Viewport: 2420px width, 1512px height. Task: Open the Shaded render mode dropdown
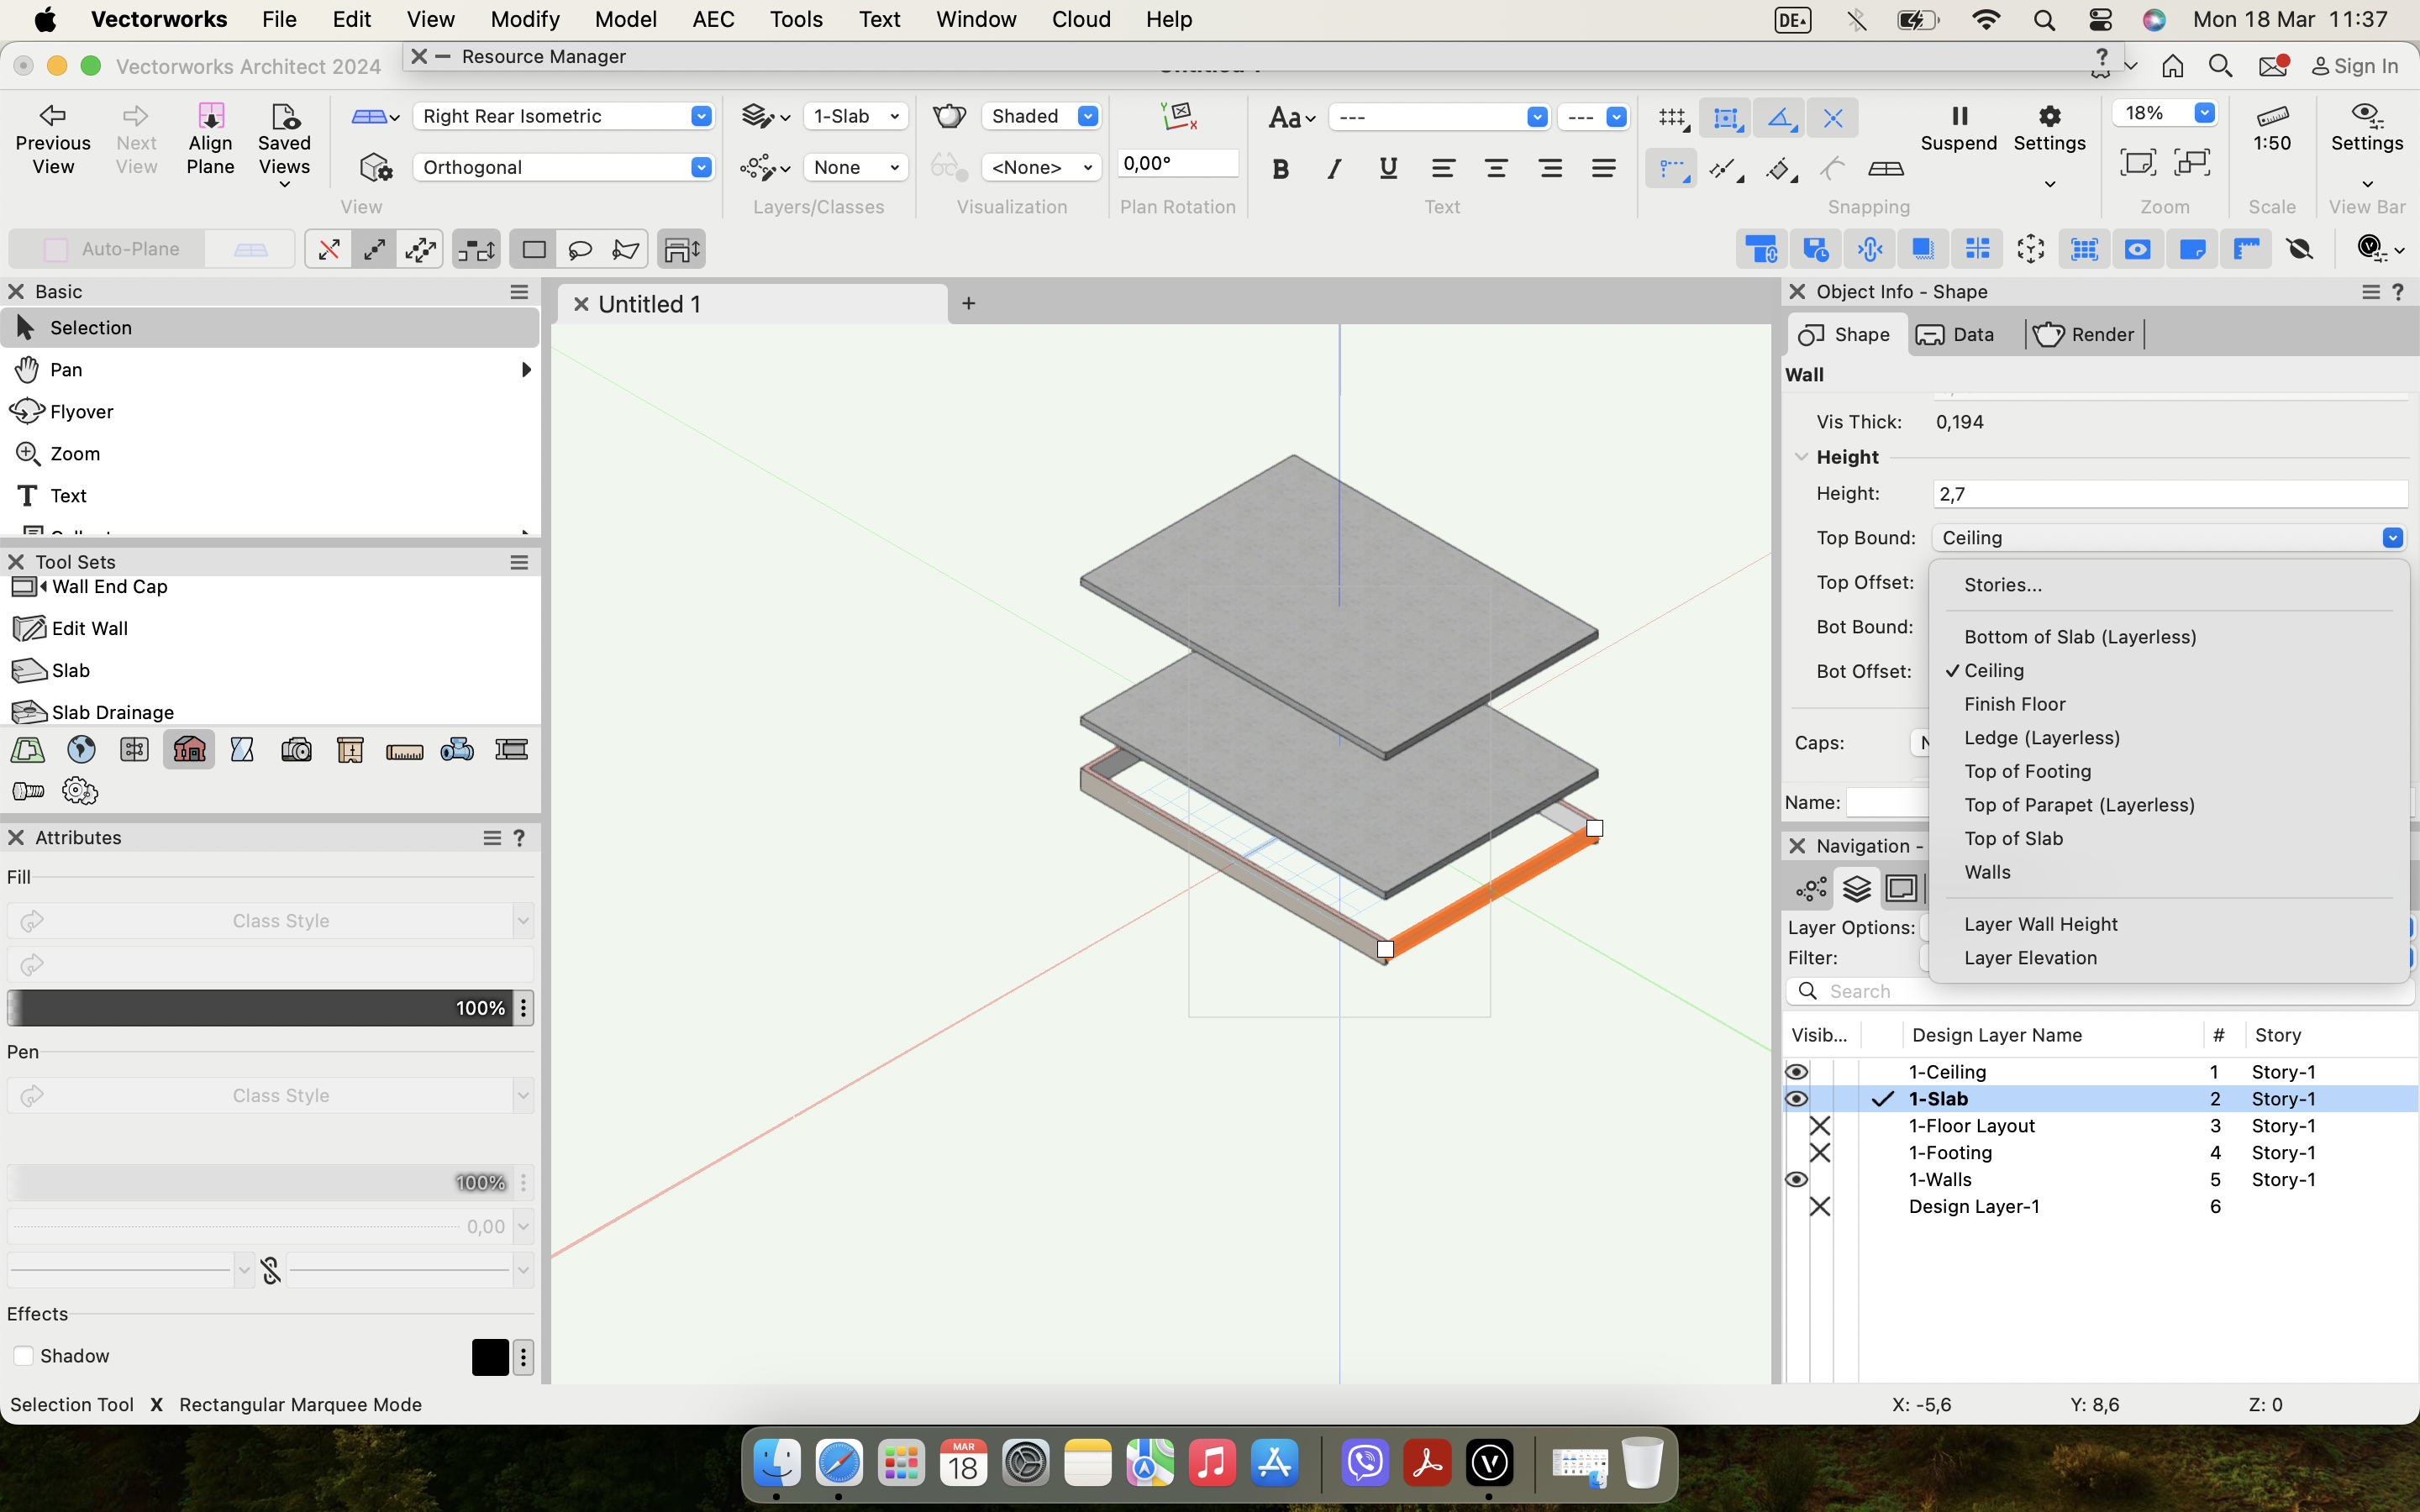(x=1087, y=116)
